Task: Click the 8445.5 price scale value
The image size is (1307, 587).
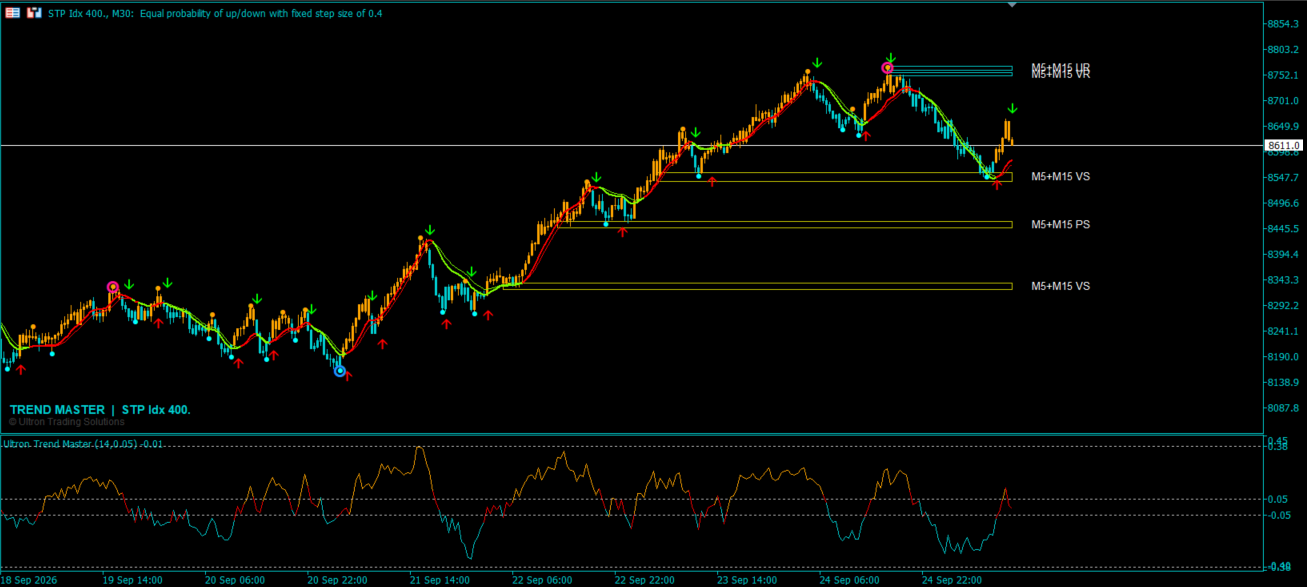Action: coord(1281,229)
